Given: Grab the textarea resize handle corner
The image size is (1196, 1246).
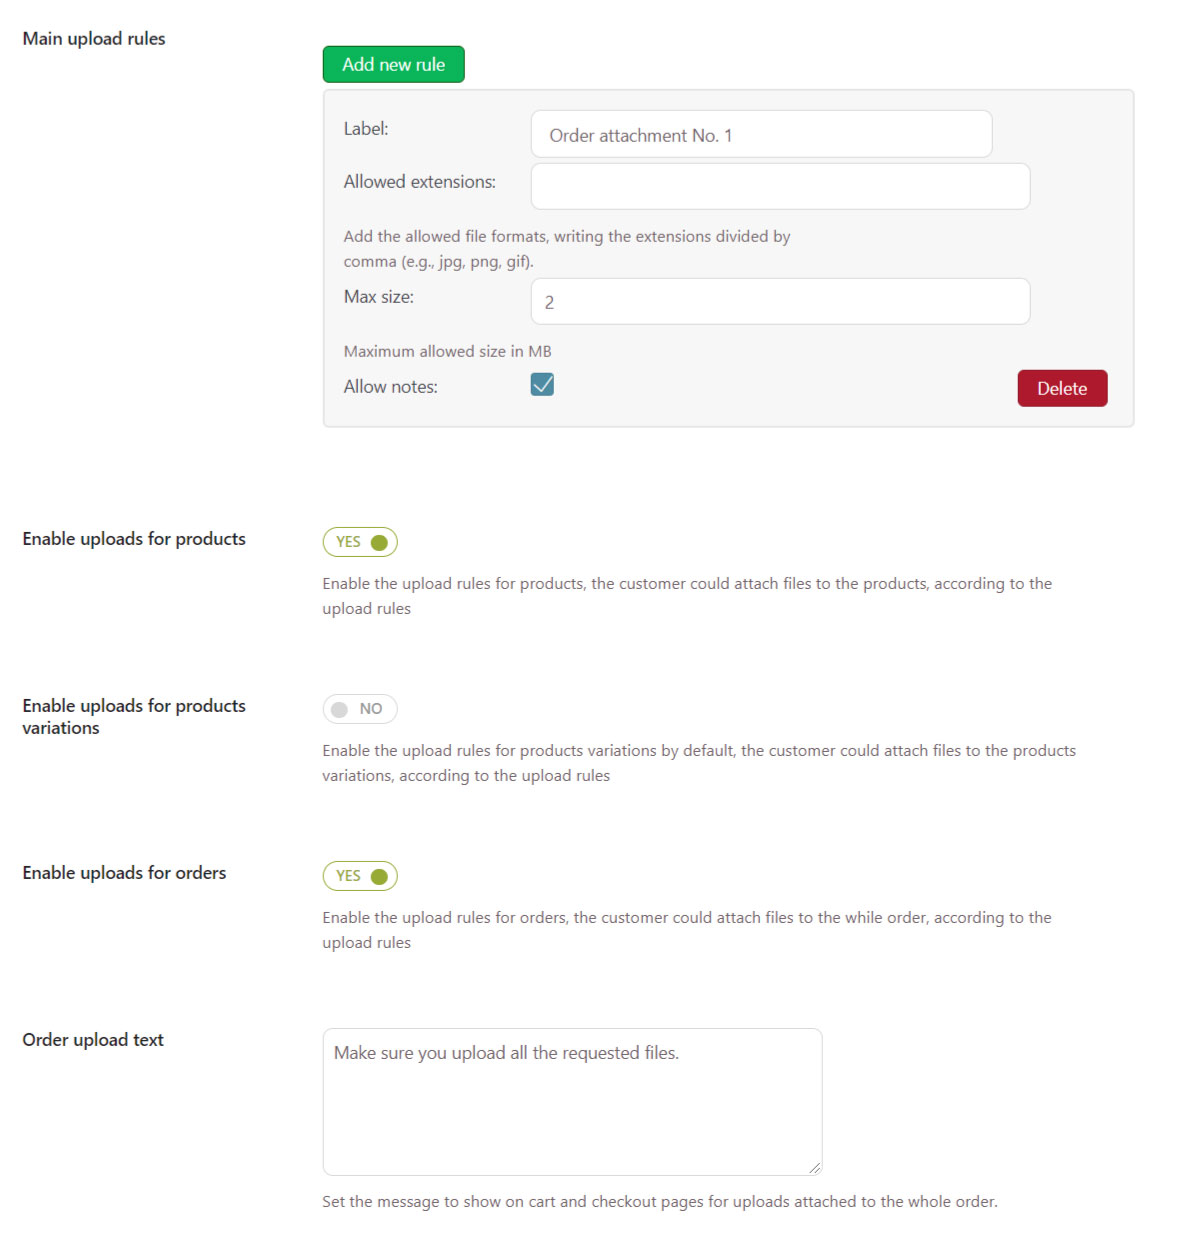Looking at the screenshot, I should click(815, 1168).
